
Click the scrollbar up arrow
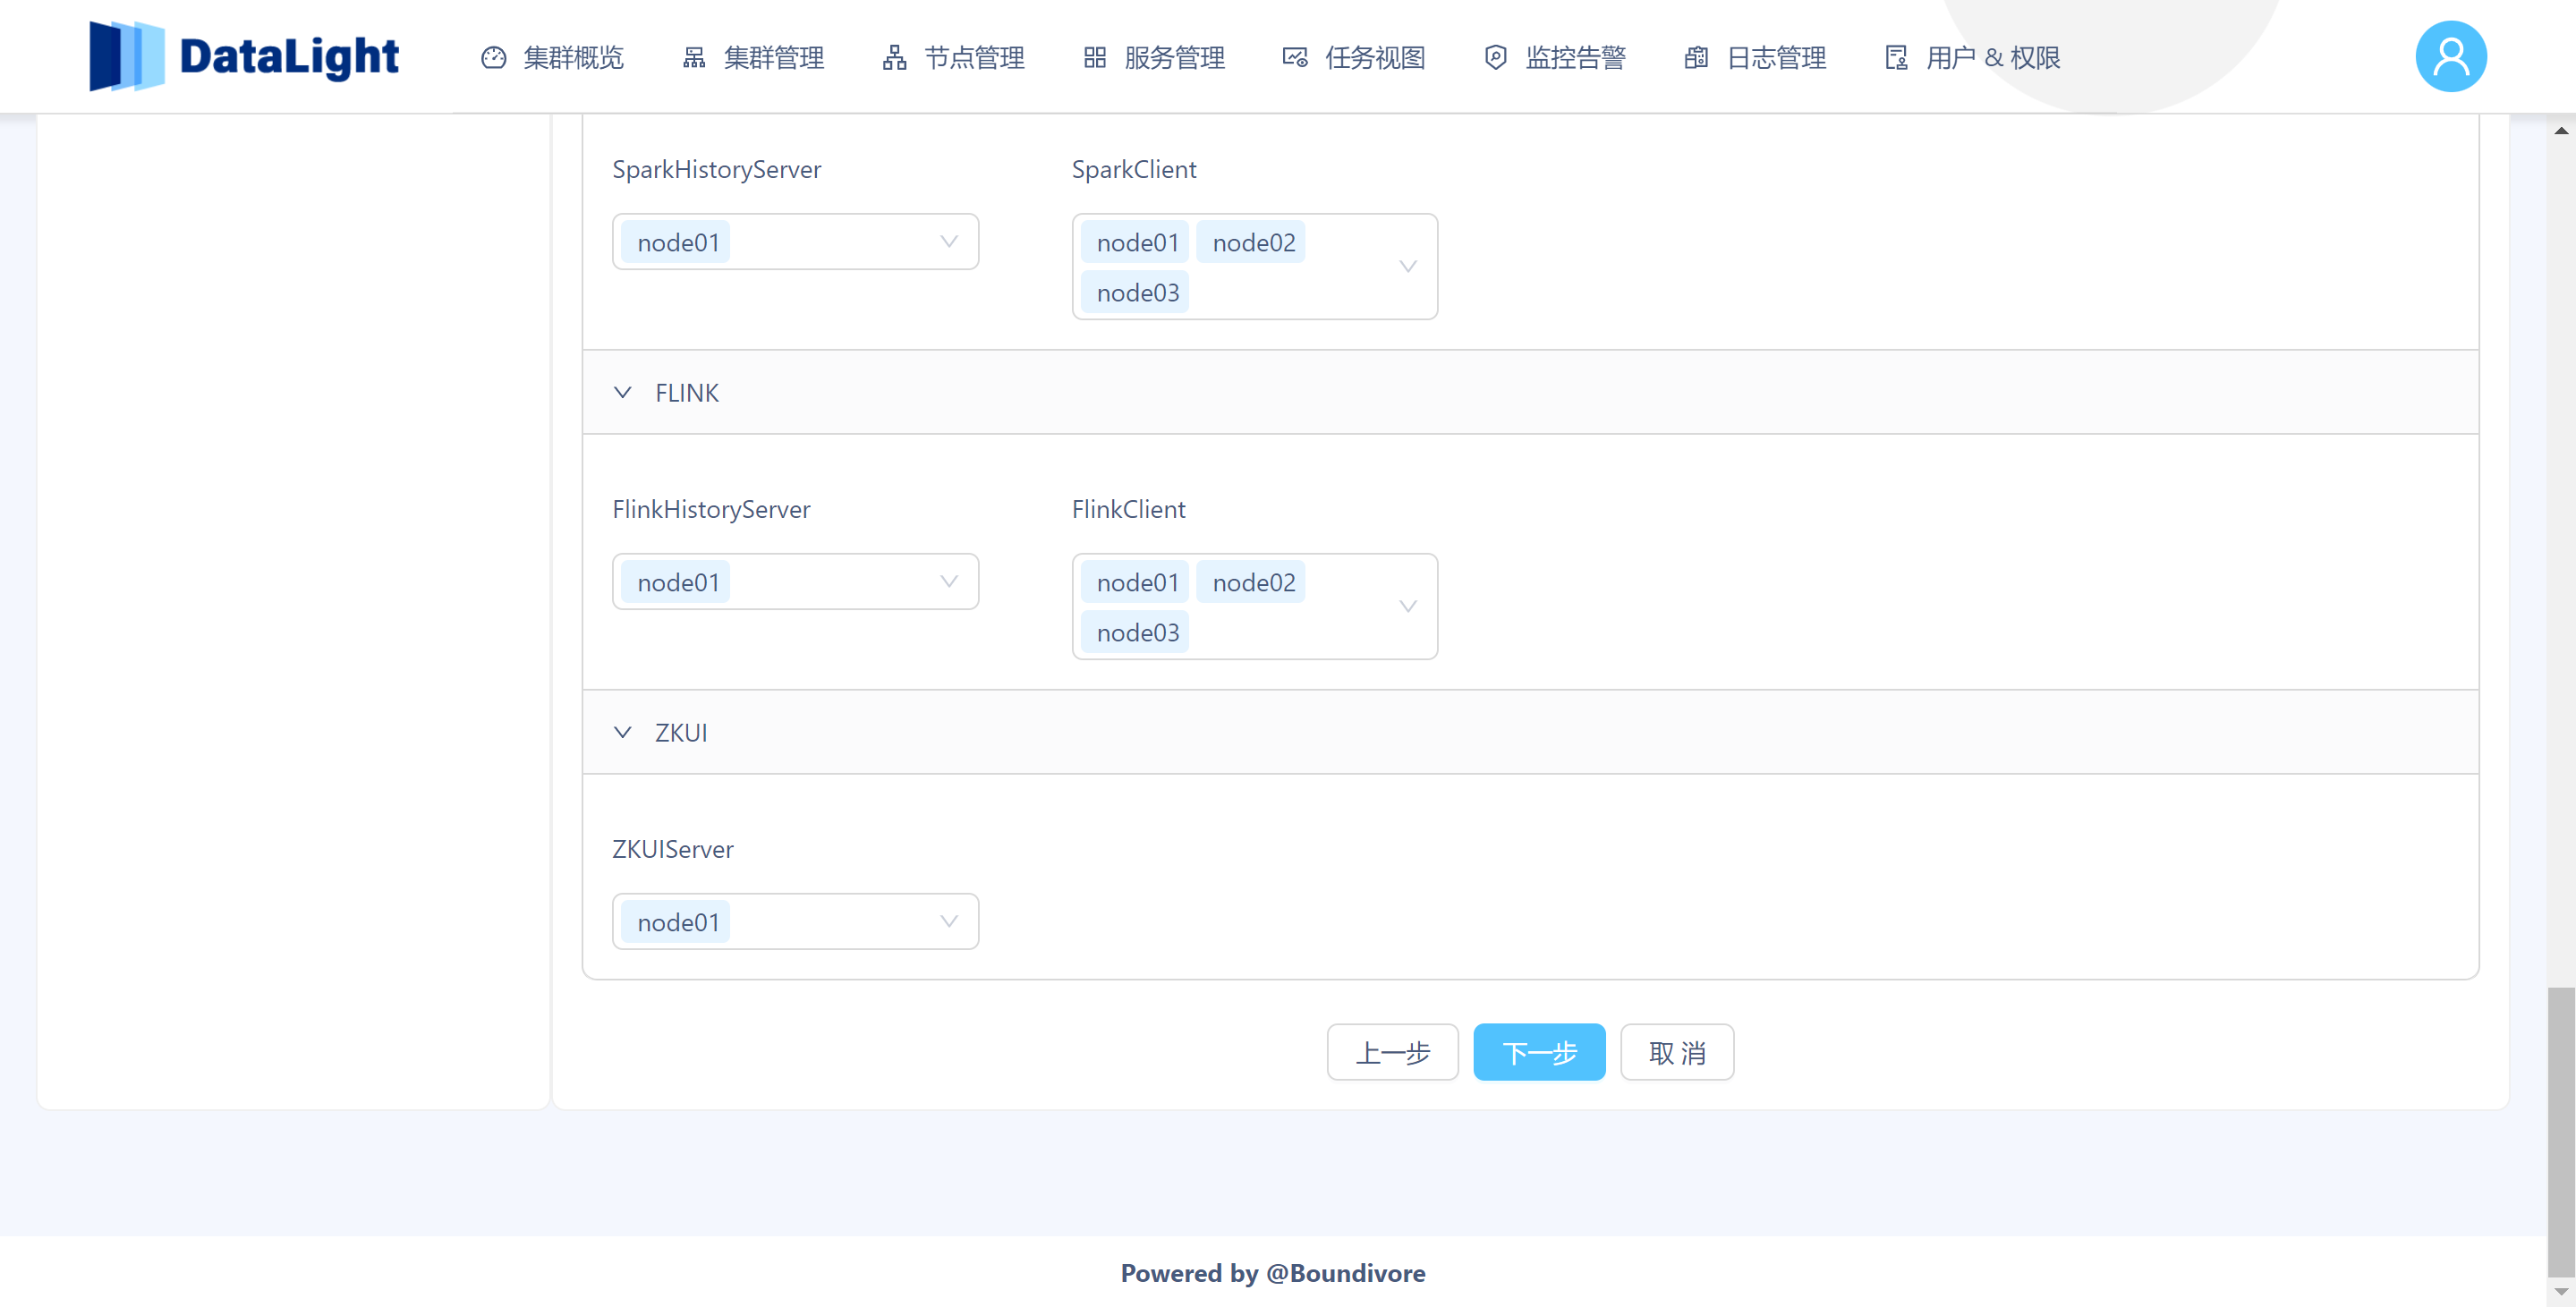point(2561,130)
